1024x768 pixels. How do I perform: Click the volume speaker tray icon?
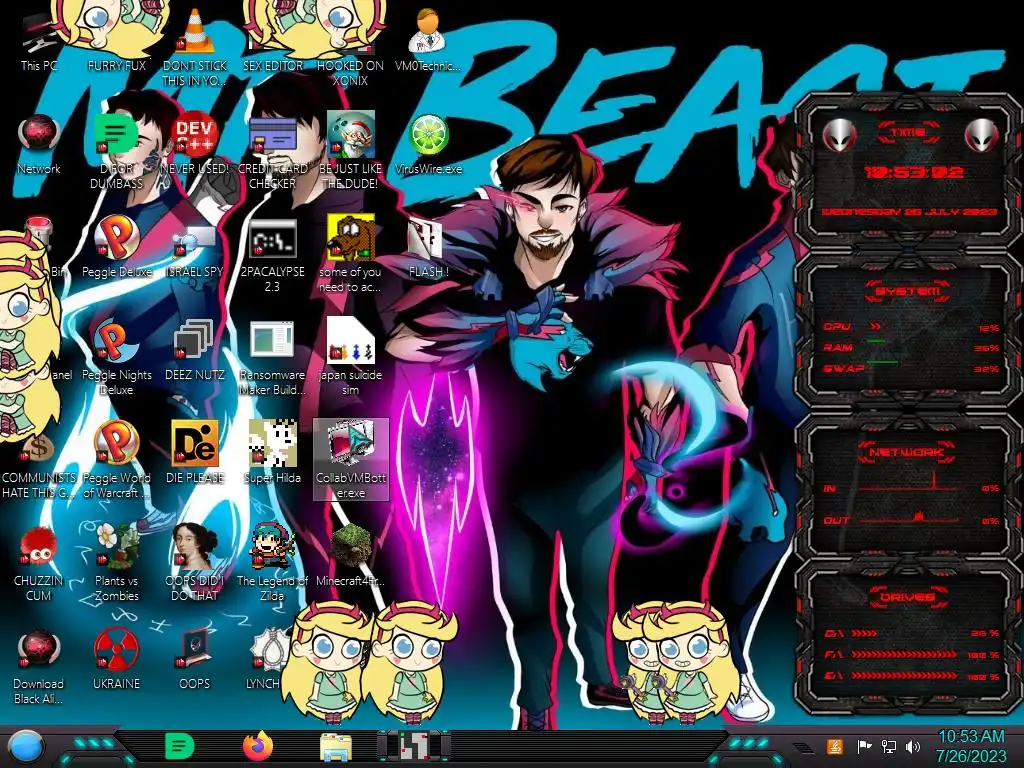coord(913,746)
